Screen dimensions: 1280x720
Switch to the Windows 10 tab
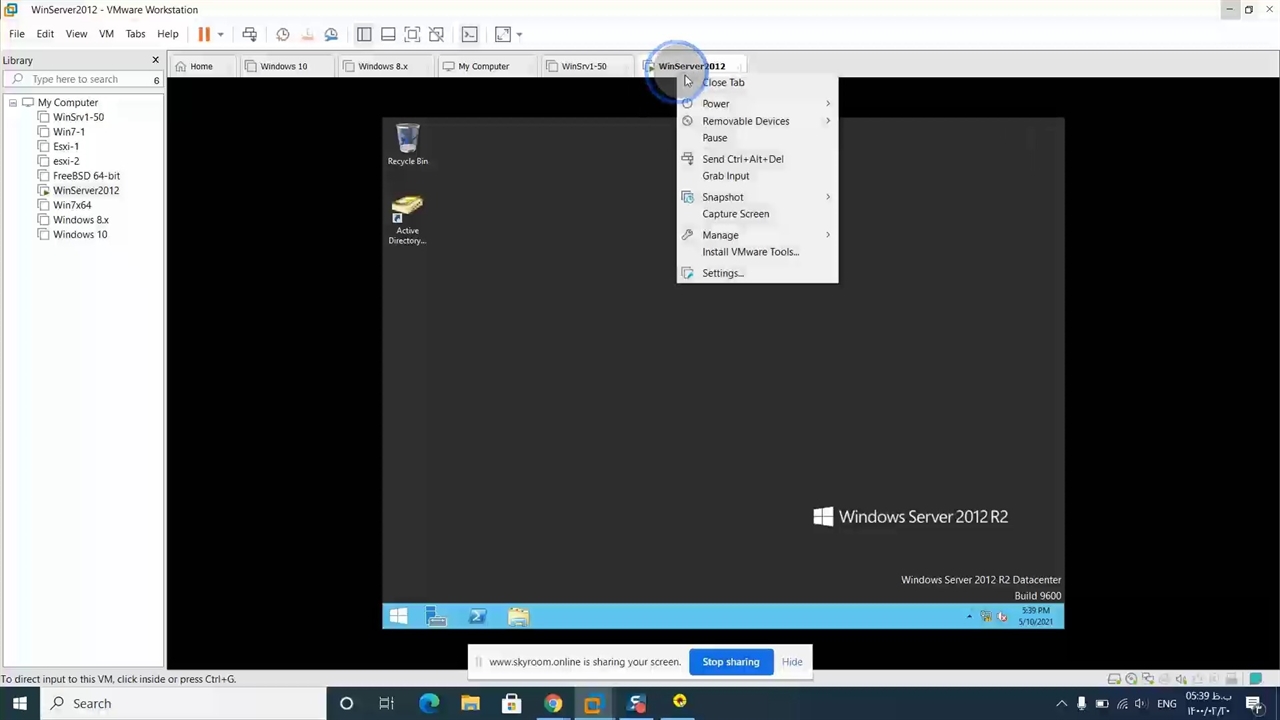tap(283, 66)
